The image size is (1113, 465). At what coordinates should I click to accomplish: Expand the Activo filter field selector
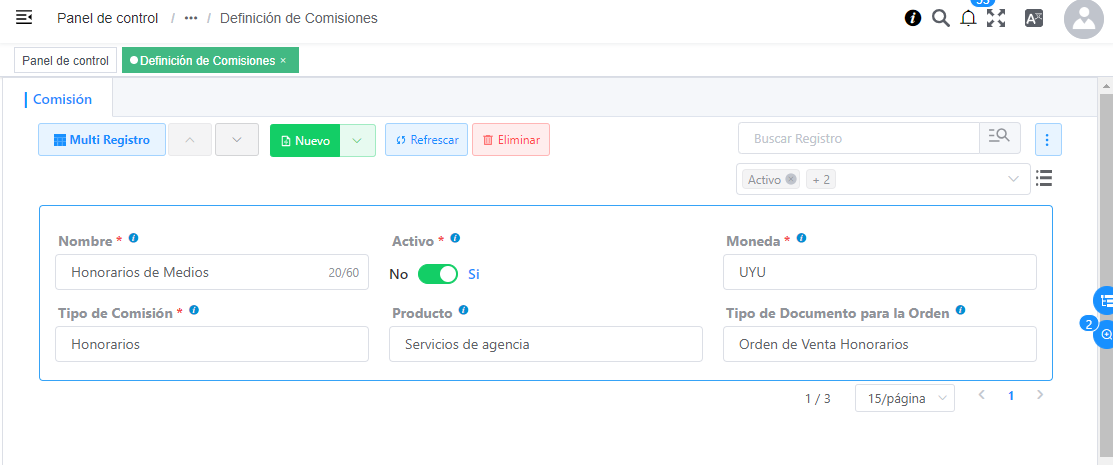pos(1014,180)
